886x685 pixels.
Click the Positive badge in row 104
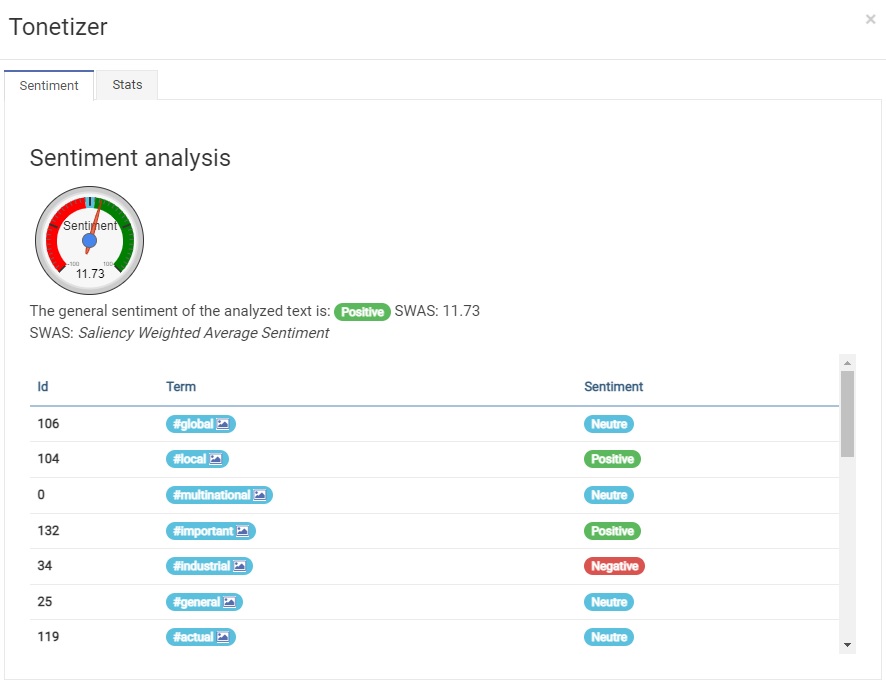point(612,459)
